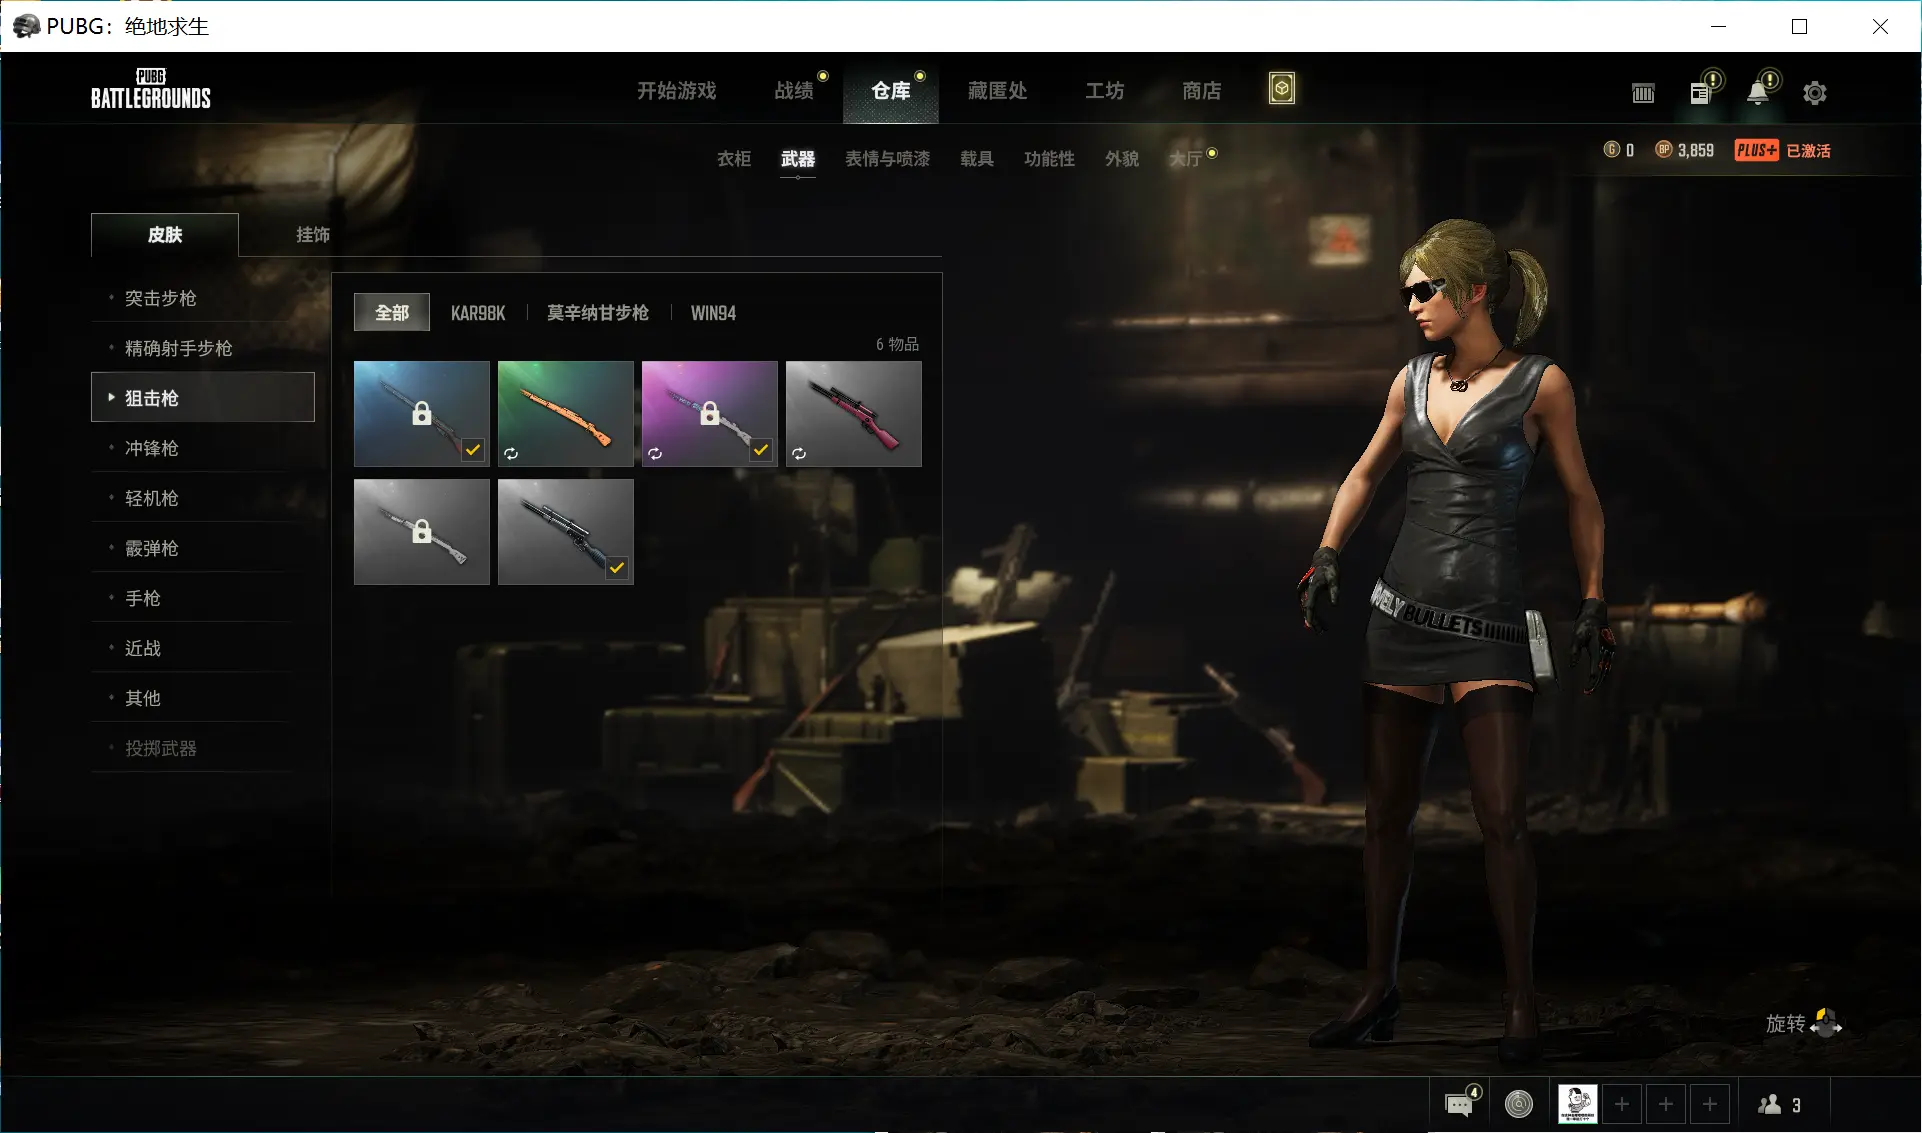
Task: Toggle the checkmark on the purple rifle skin
Action: point(761,450)
